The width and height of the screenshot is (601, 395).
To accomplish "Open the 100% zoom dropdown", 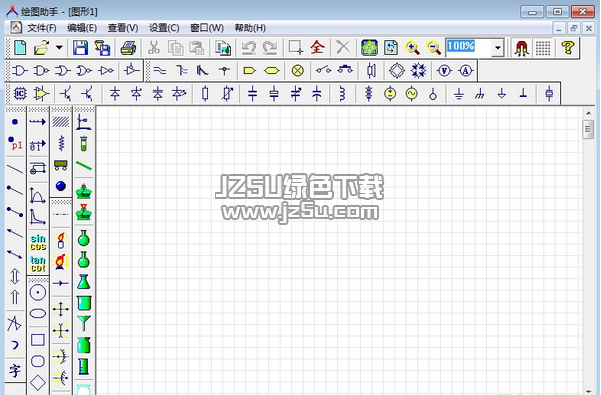I will click(498, 48).
